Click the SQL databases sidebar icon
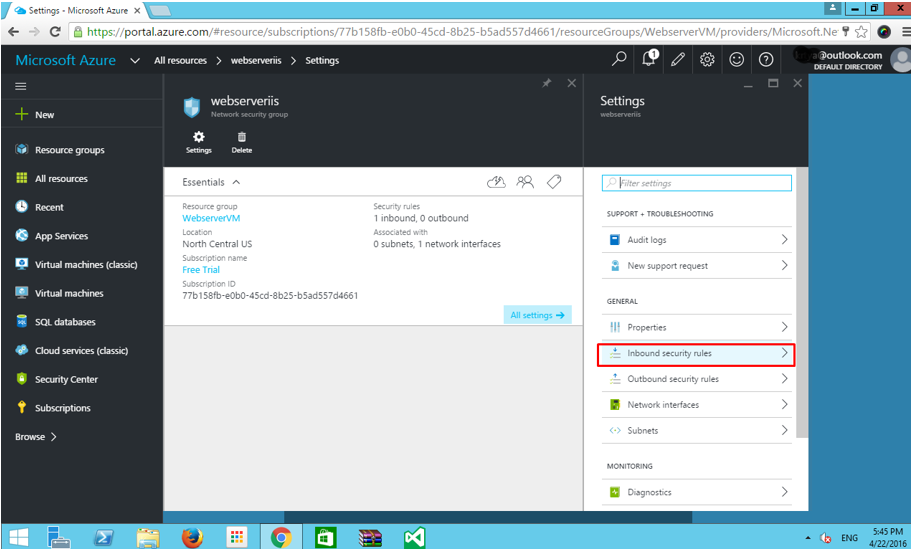The height and width of the screenshot is (549, 912). (22, 321)
